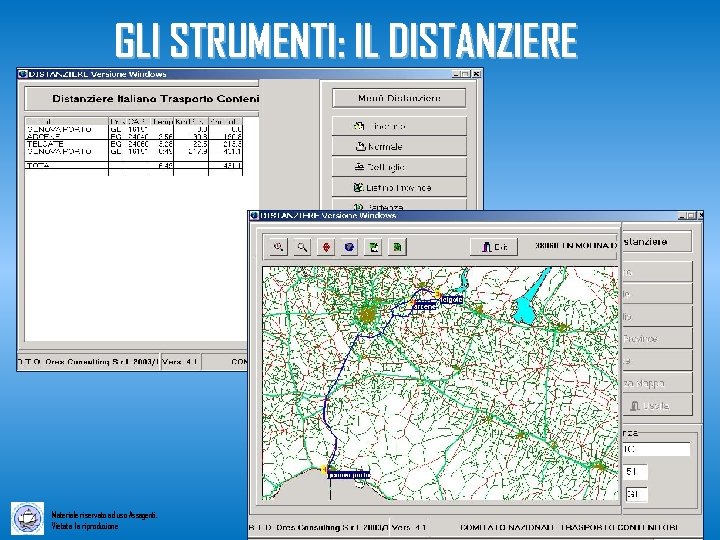The width and height of the screenshot is (720, 540).
Task: Click the zoom out magnifier icon
Action: [302, 247]
